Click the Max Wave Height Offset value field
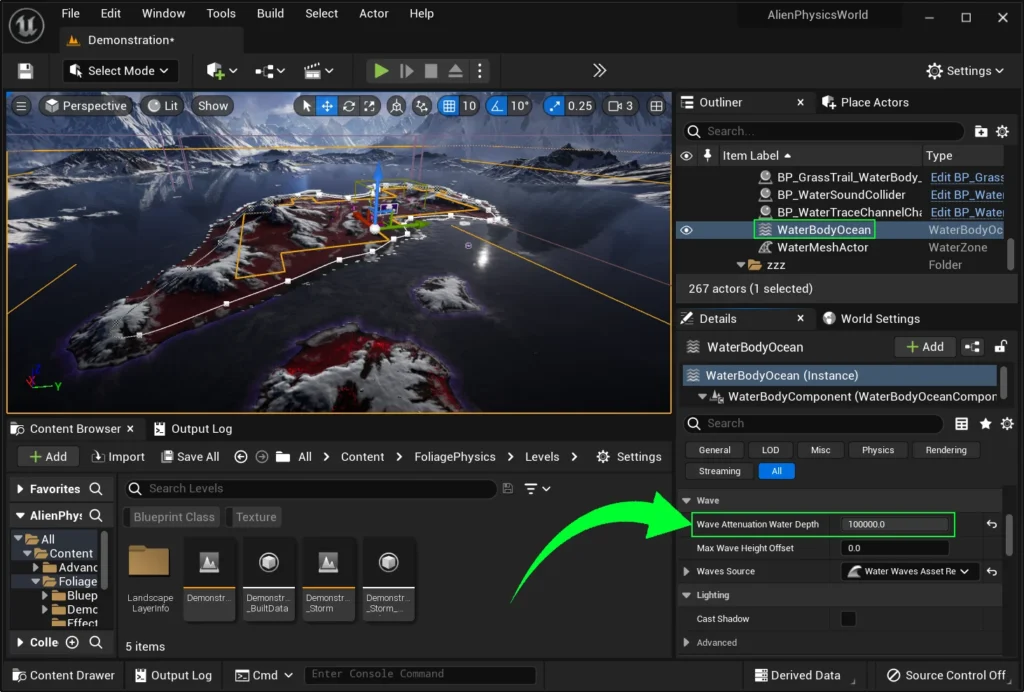 point(894,548)
